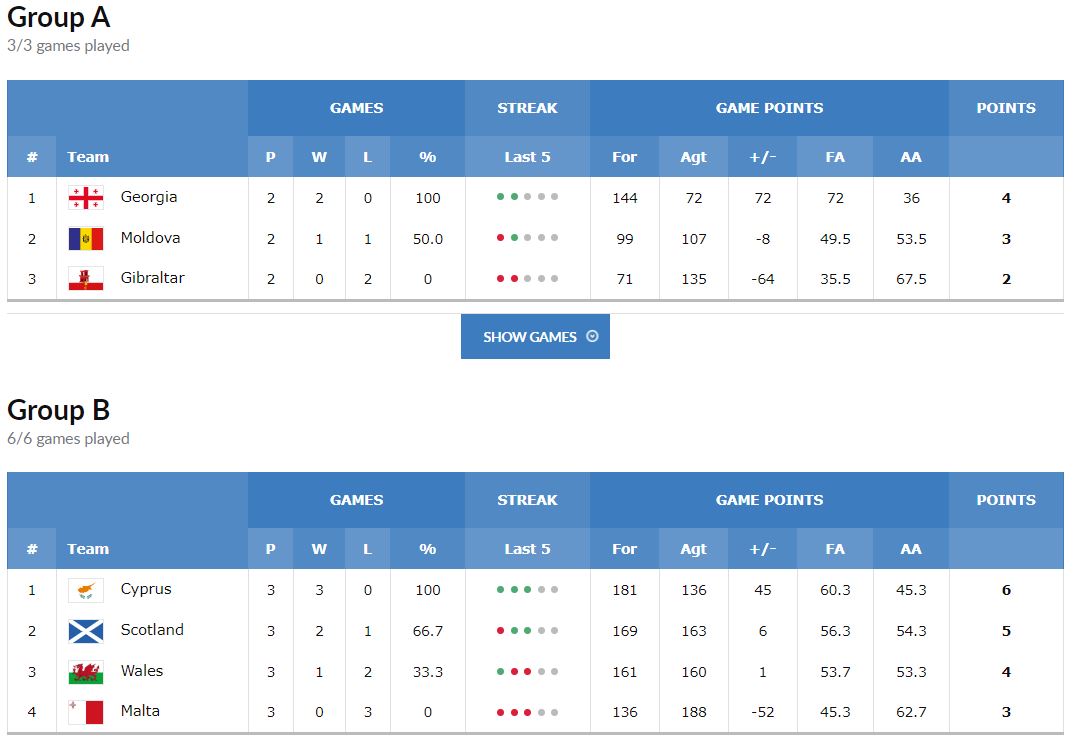Click the Group A Last 5 header
1077x742 pixels.
[527, 157]
